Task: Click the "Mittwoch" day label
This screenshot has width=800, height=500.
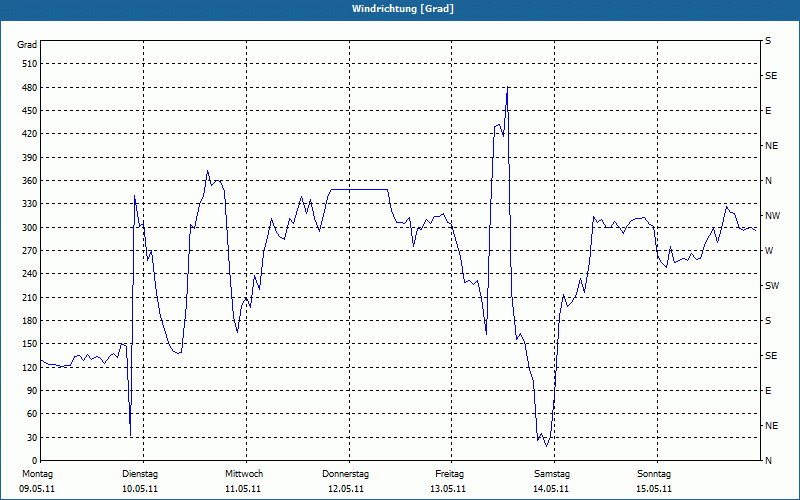Action: click(244, 474)
